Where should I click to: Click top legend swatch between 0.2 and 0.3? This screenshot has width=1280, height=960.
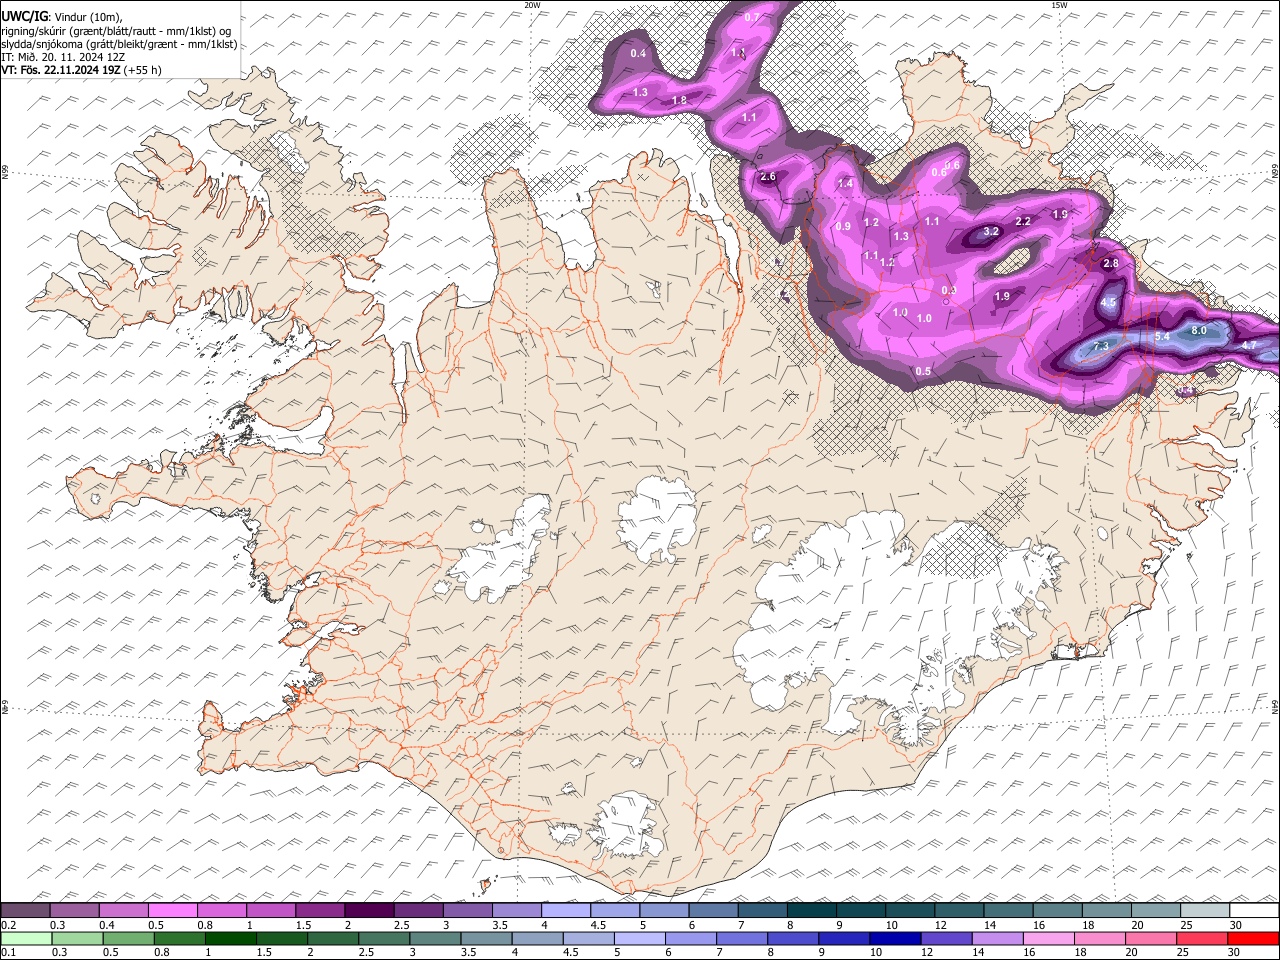click(x=25, y=911)
